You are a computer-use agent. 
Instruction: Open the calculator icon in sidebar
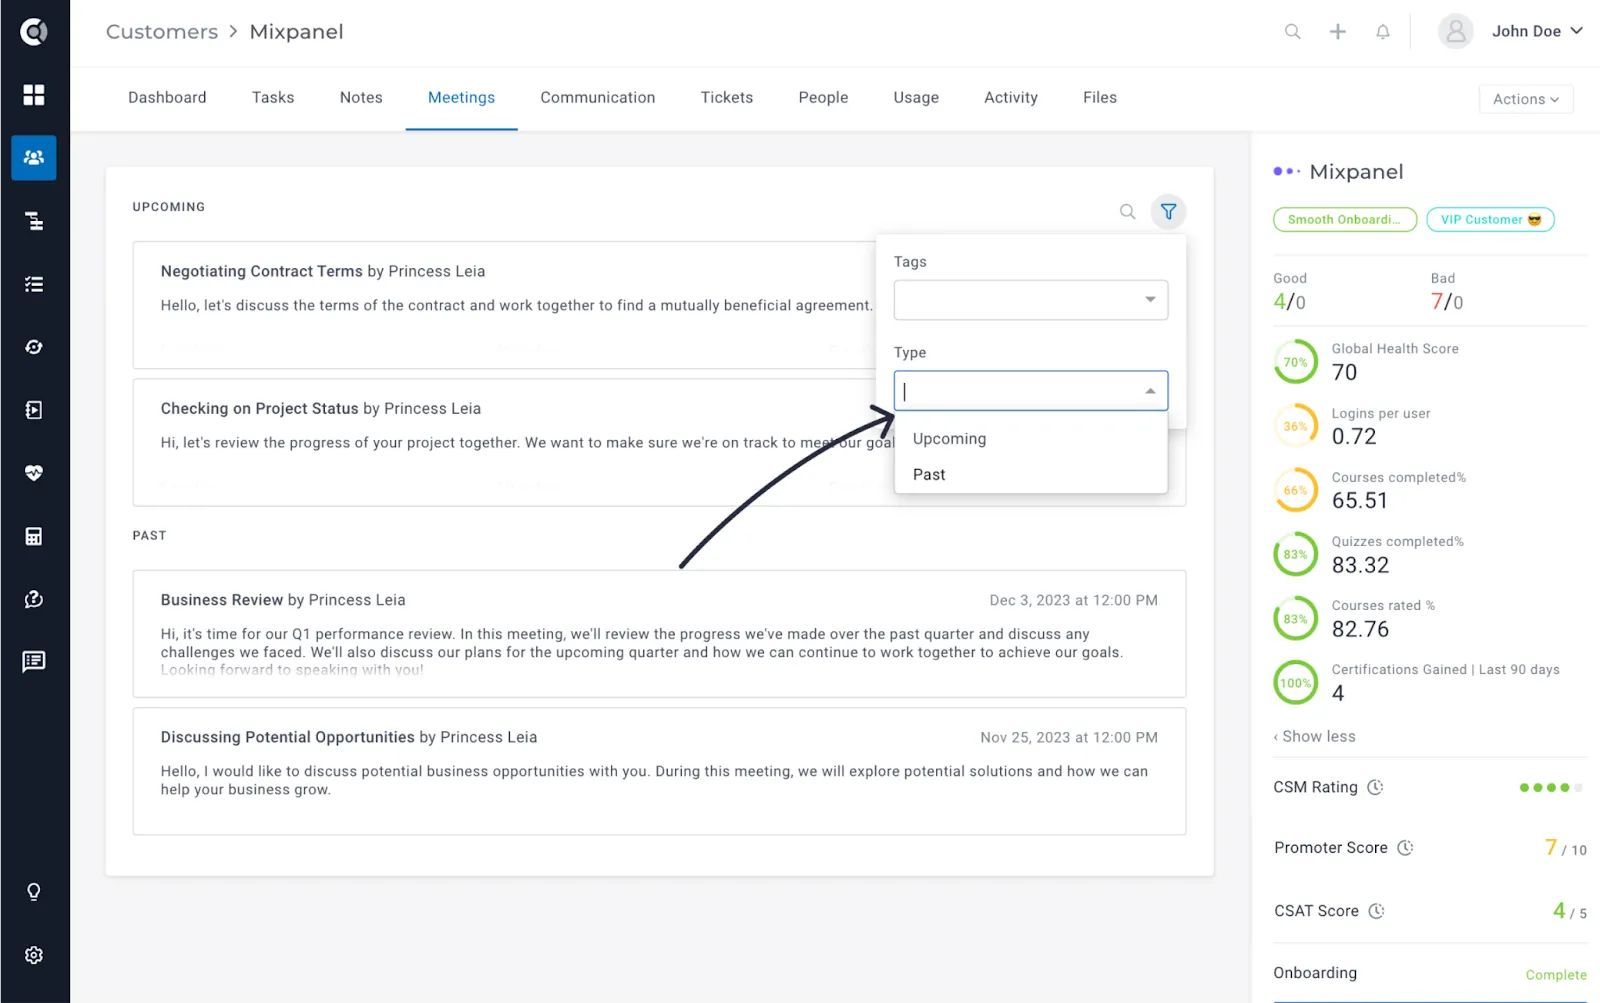pos(34,536)
